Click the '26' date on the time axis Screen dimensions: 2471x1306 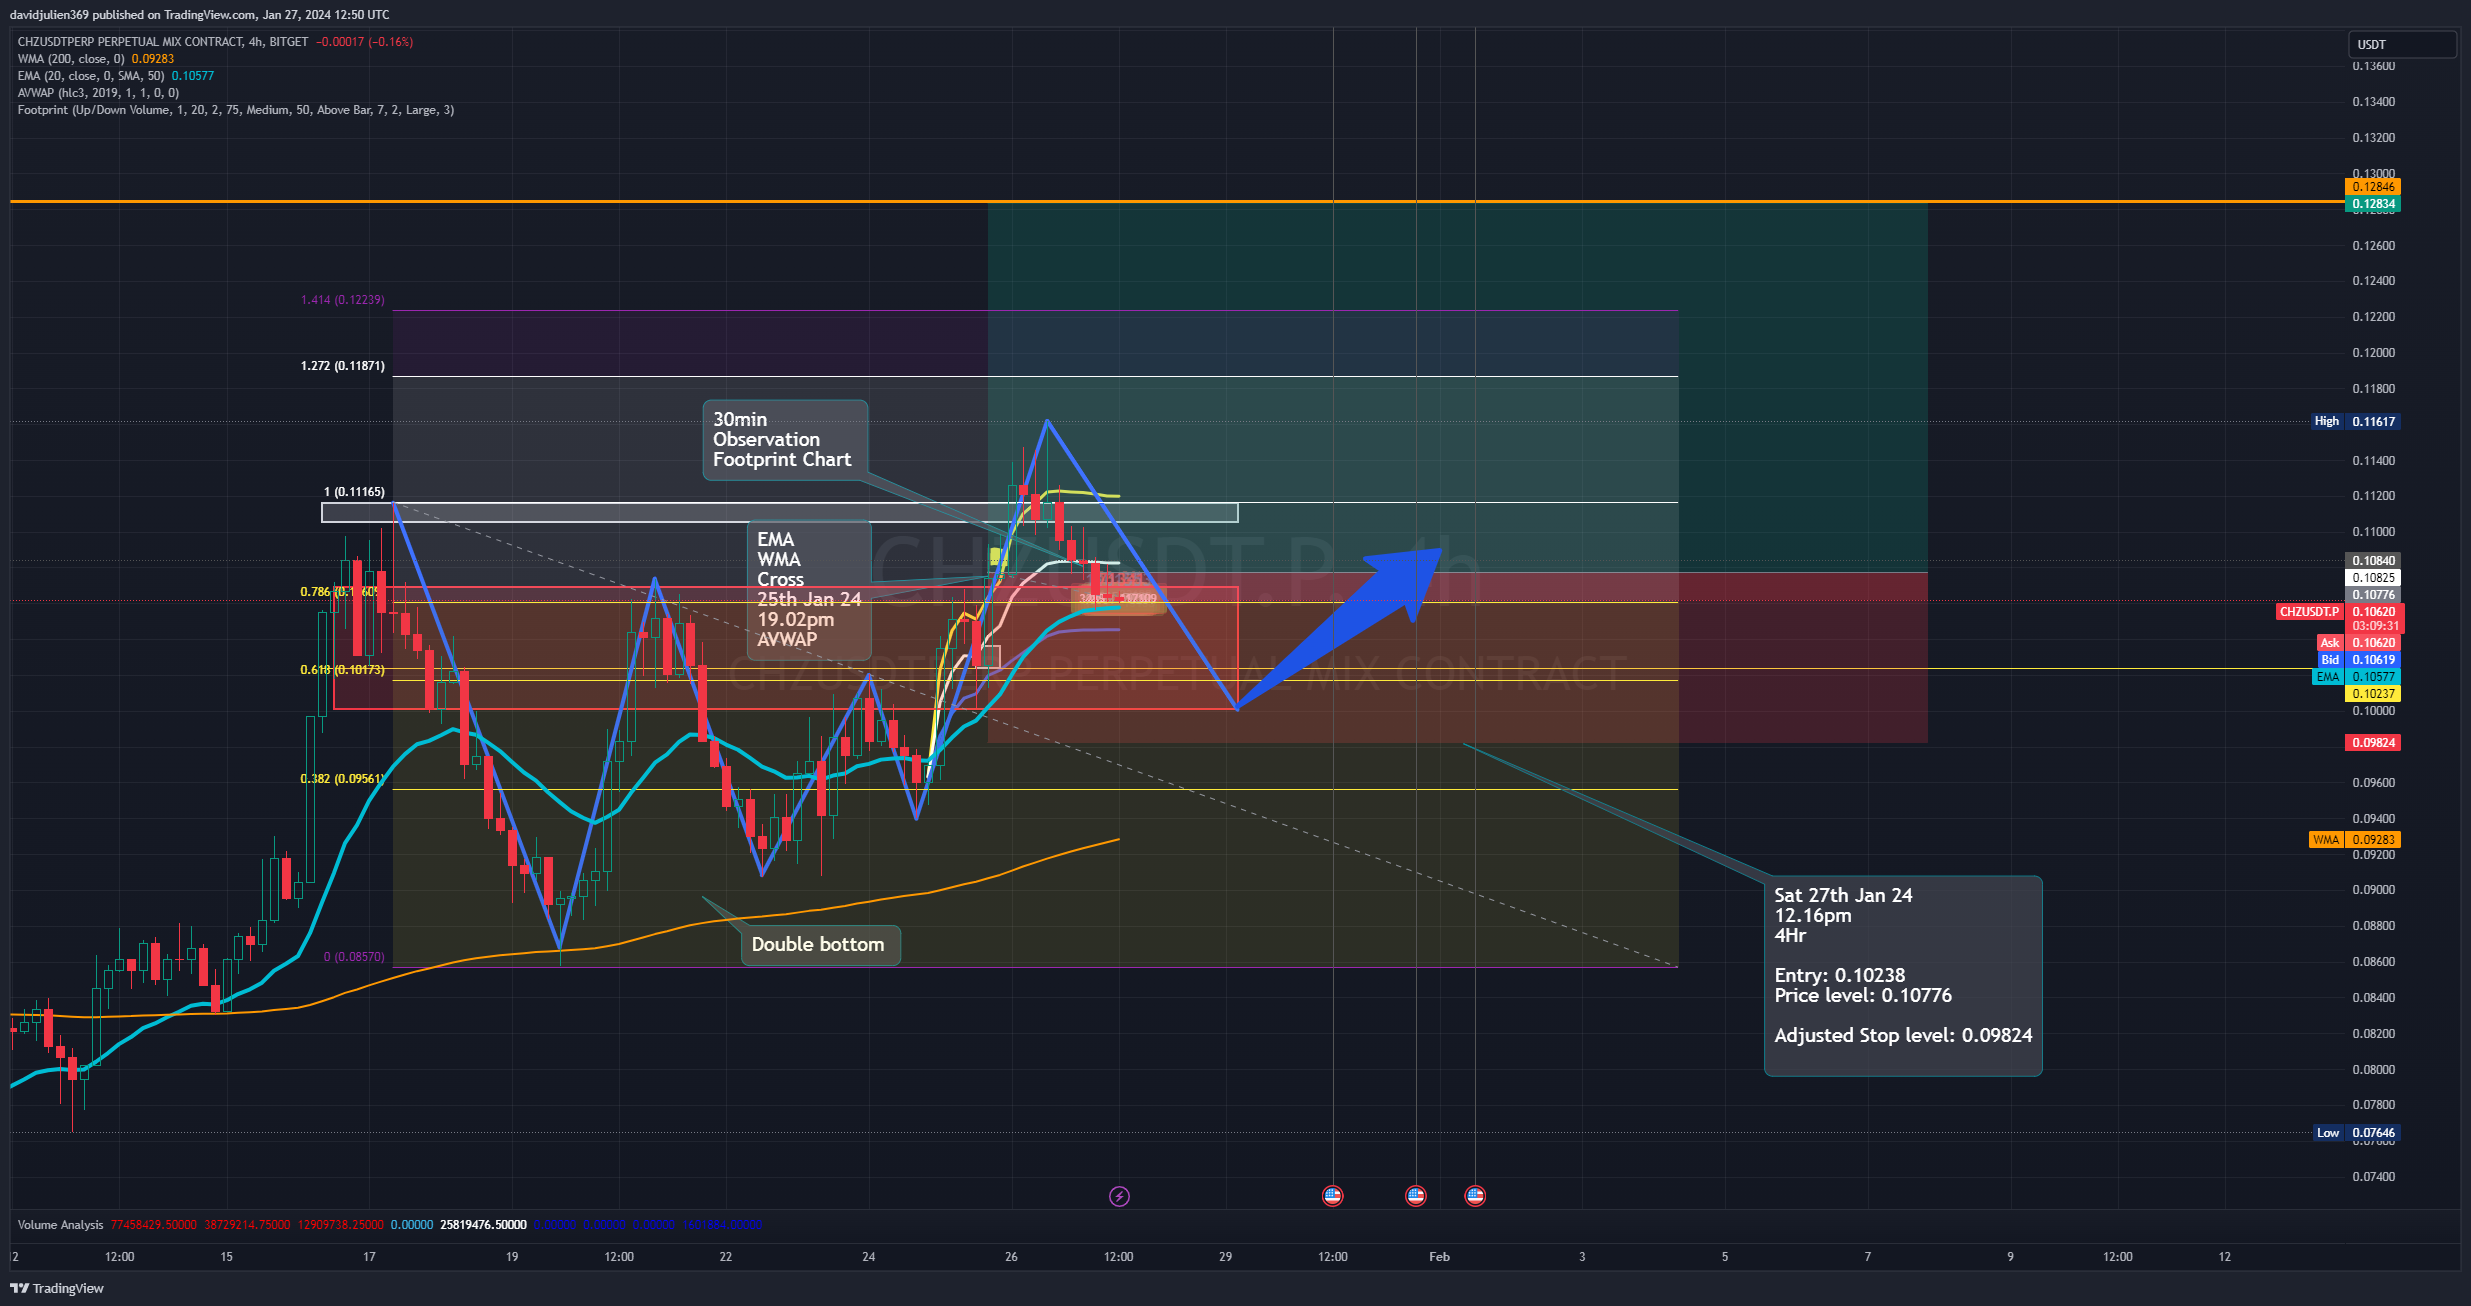(x=1011, y=1257)
